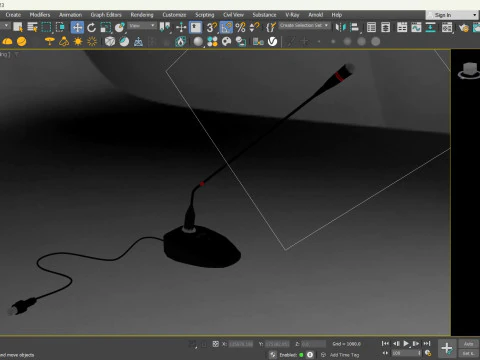Click the Set Key plus button
This screenshot has width=480, height=360.
pos(447,348)
